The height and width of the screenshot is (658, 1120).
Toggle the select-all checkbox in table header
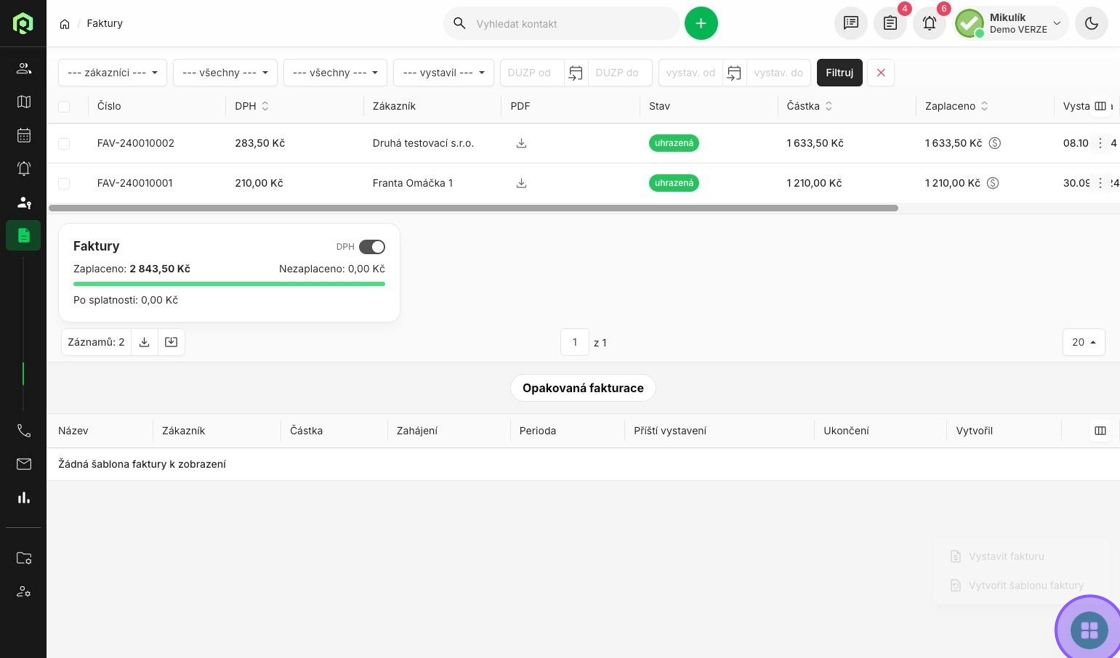64,106
